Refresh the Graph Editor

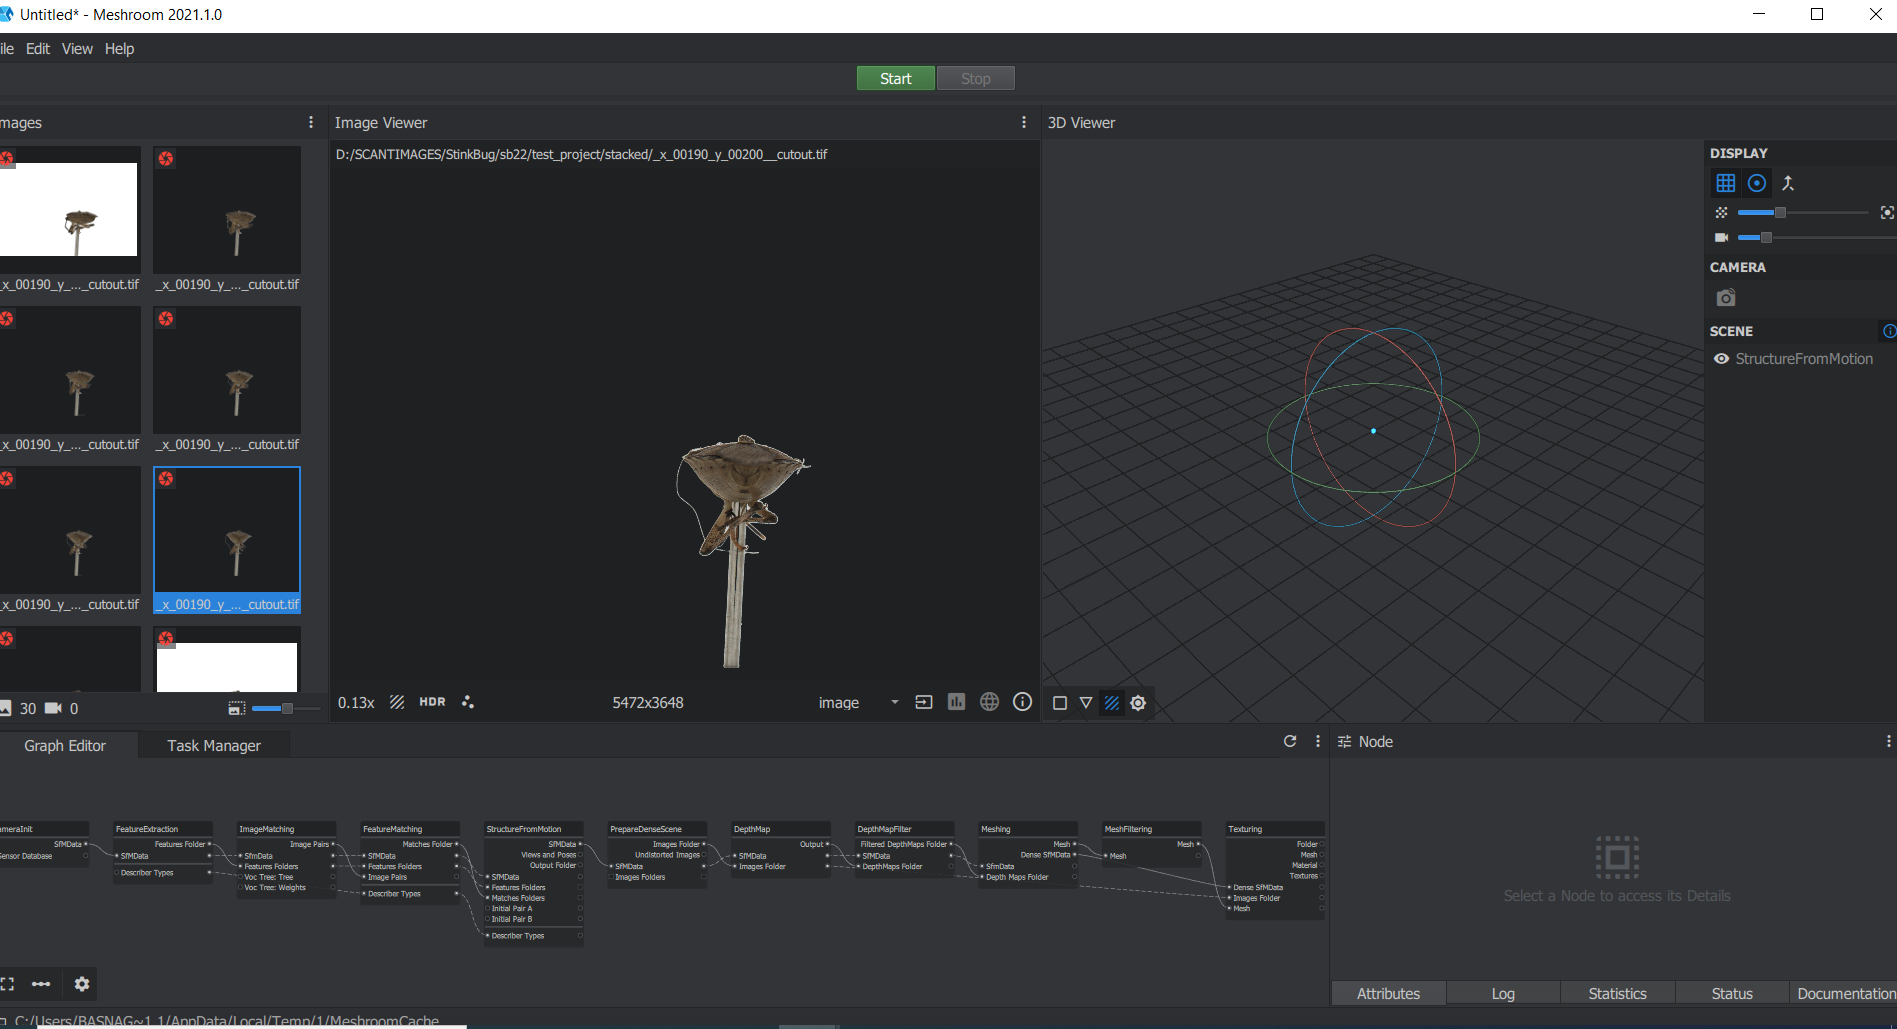click(1290, 741)
